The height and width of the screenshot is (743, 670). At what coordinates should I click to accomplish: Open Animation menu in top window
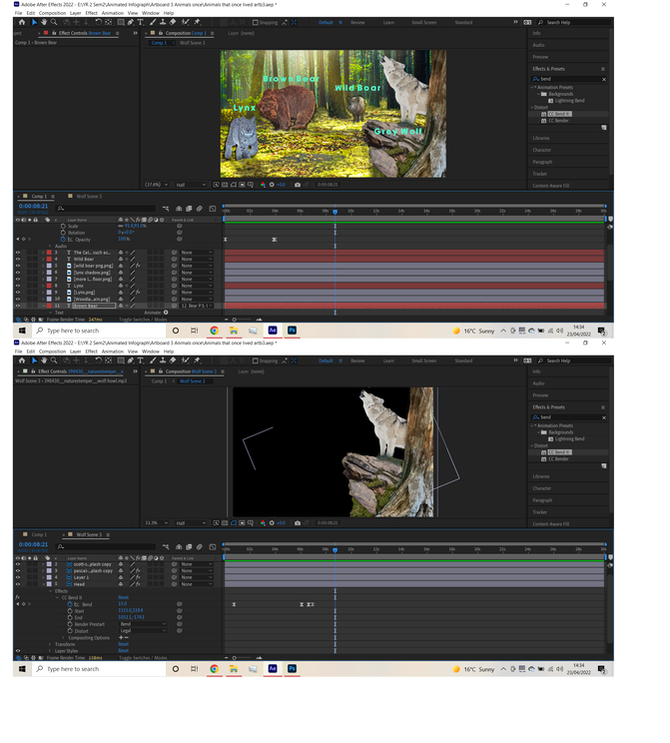click(x=112, y=13)
